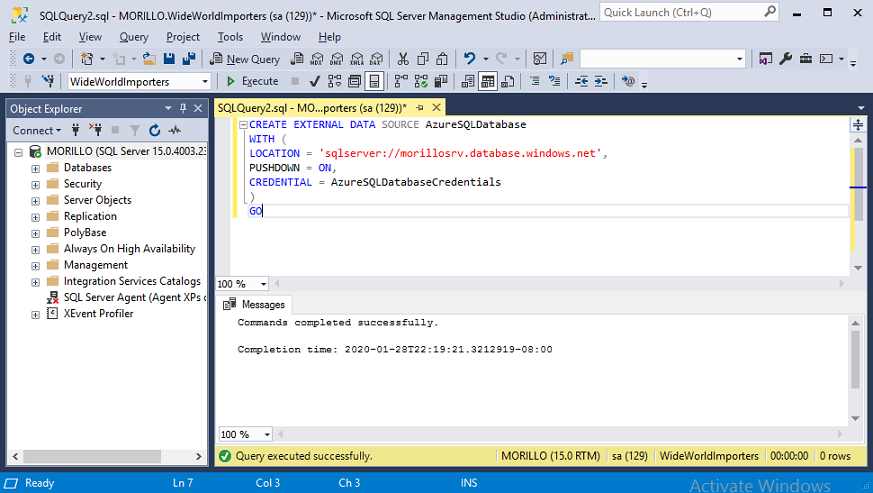Image resolution: width=873 pixels, height=493 pixels.
Task: Expand the Databases folder node
Action: coord(36,168)
